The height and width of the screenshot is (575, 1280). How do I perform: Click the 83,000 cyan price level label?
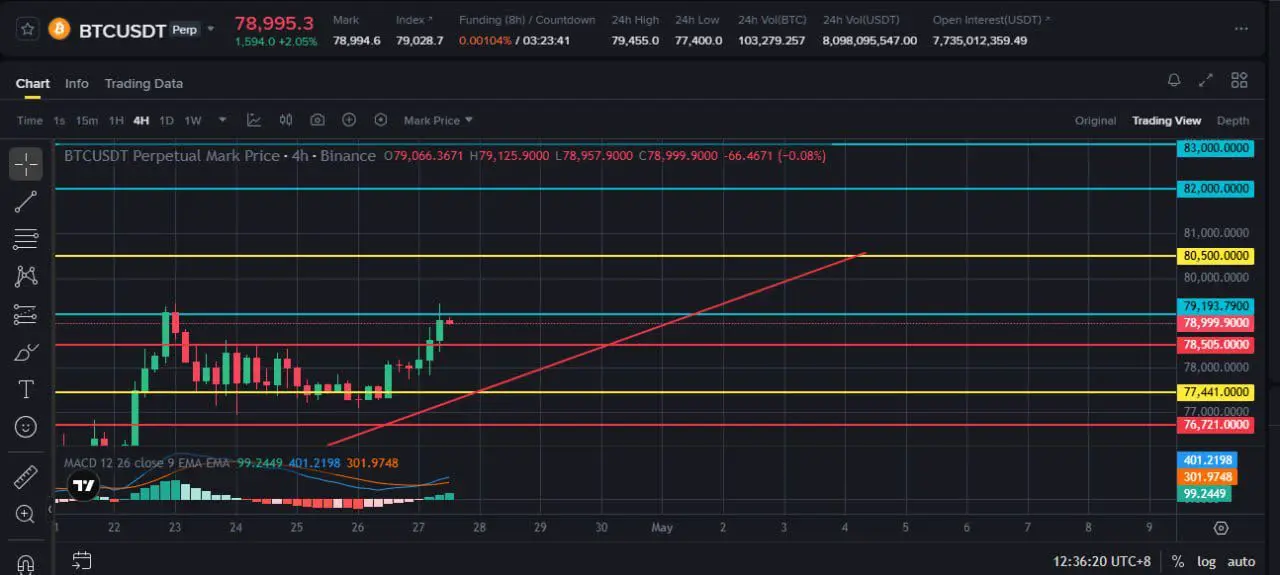click(1216, 148)
